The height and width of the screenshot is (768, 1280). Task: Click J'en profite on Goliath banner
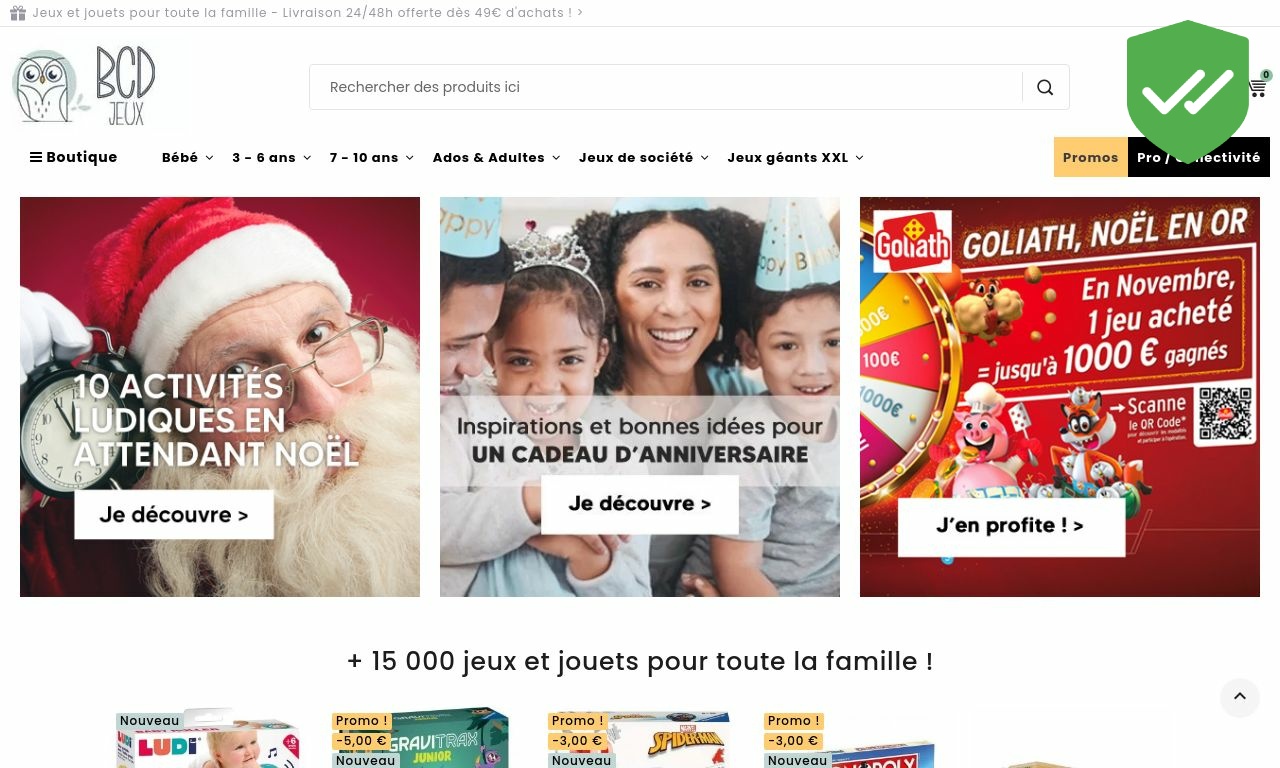coord(1010,526)
